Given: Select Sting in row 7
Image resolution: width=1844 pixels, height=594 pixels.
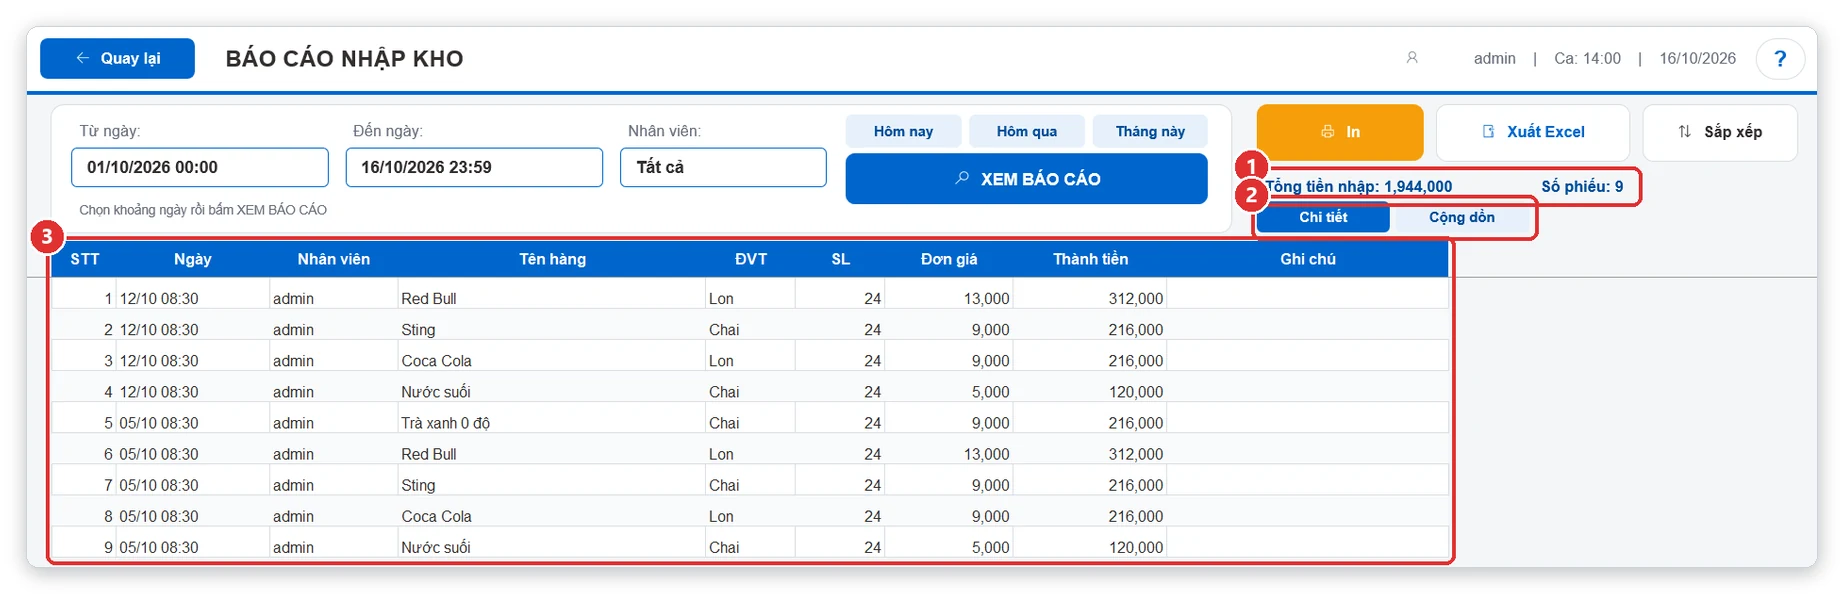Looking at the screenshot, I should [418, 484].
